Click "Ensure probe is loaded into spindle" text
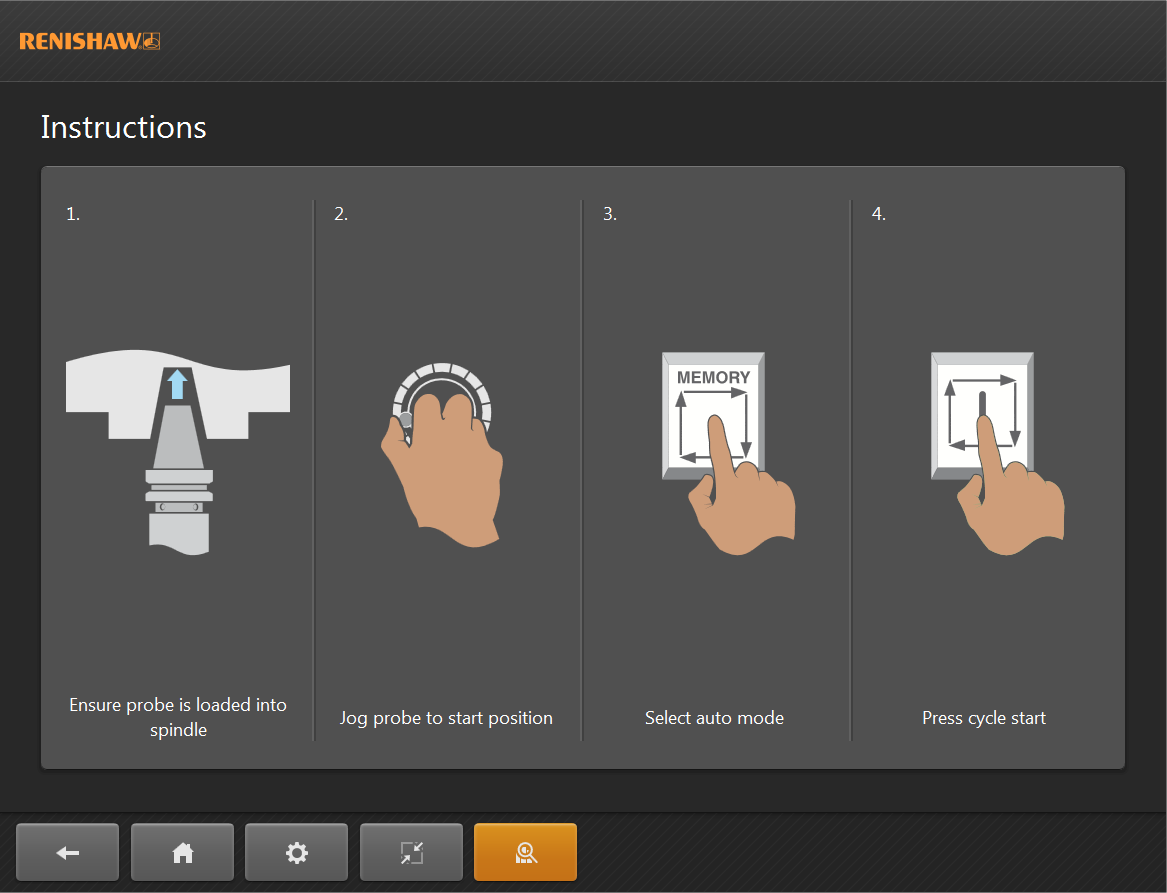 click(178, 717)
